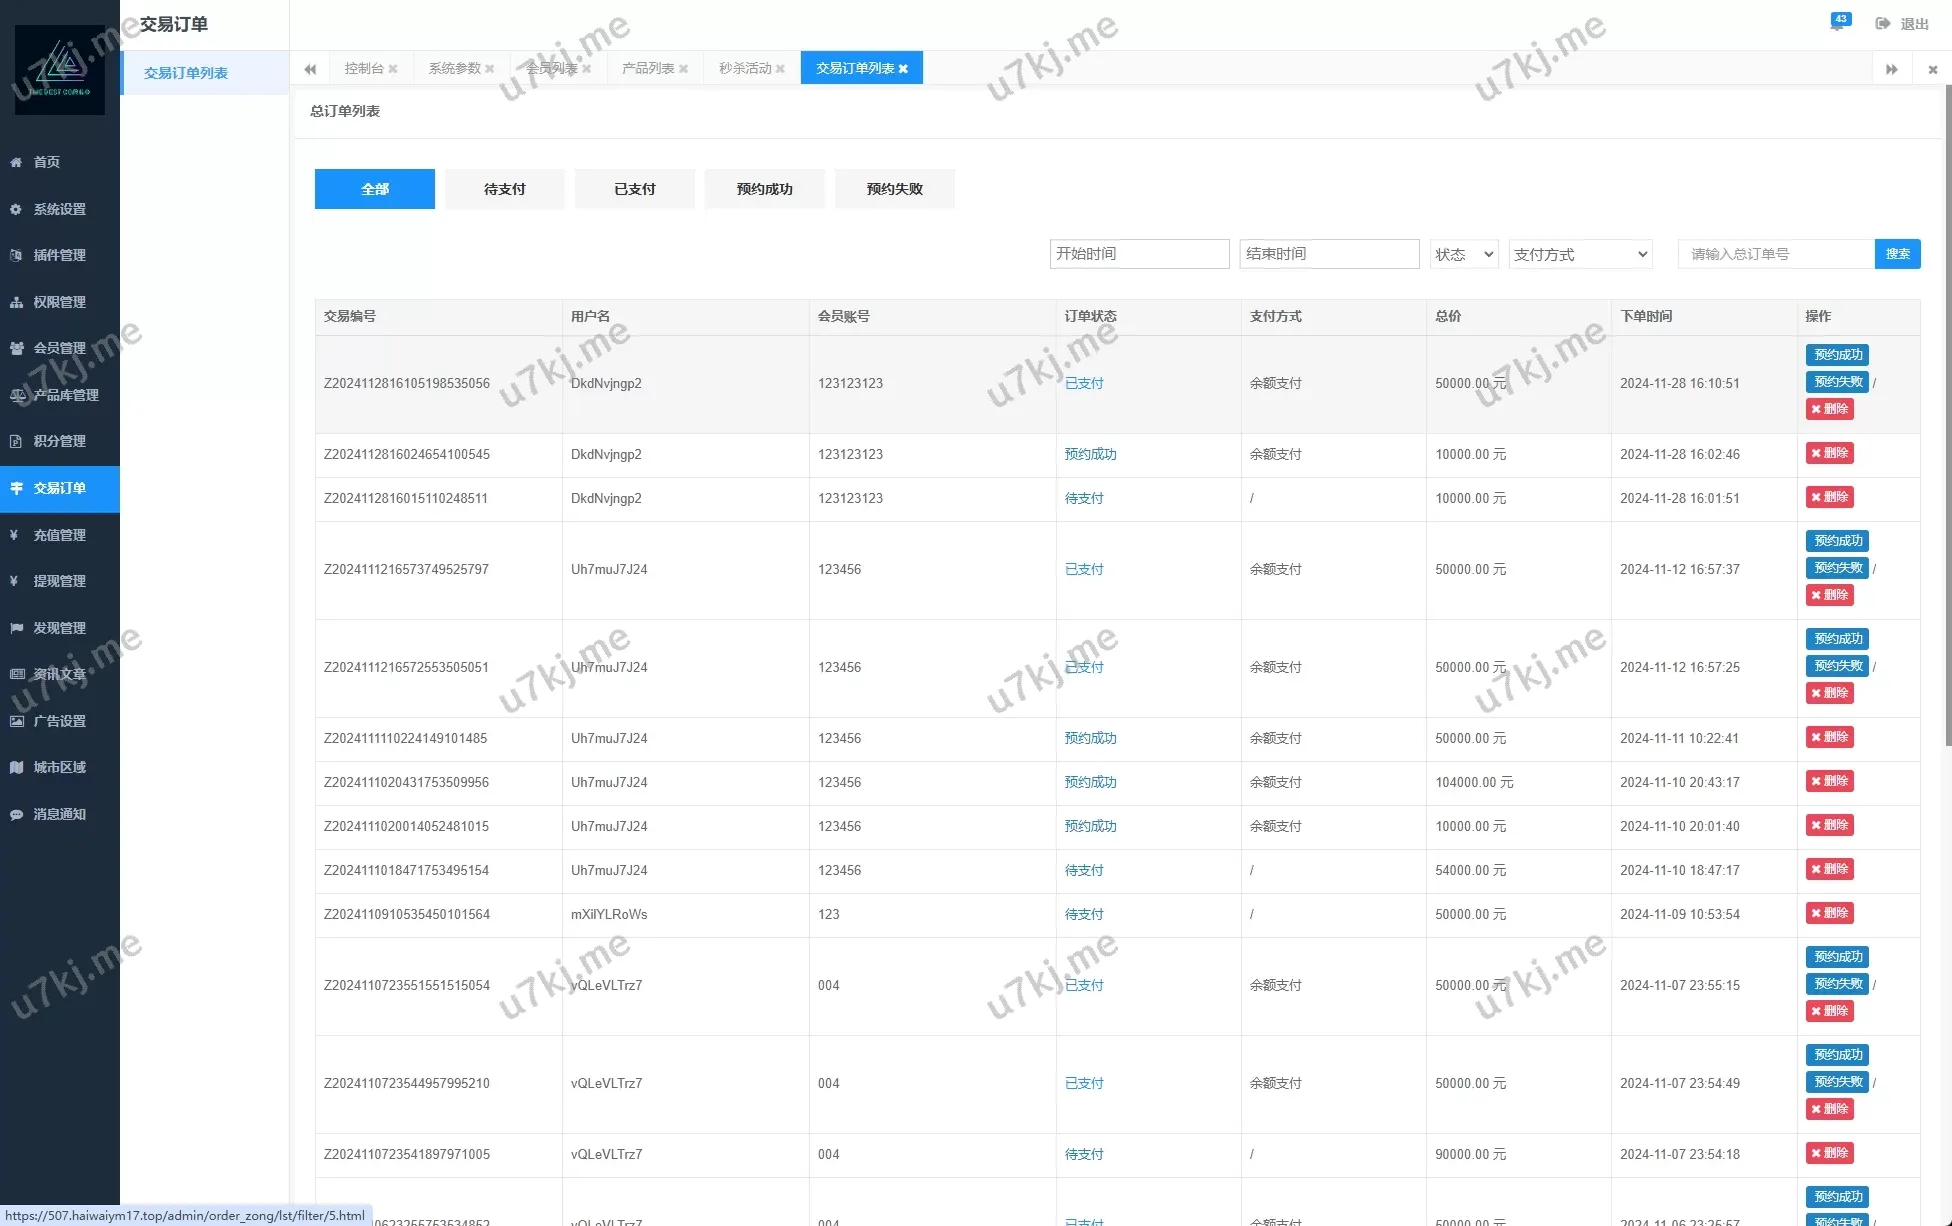Screen dimensions: 1952x1226
Task: Click the 搜索 search button
Action: pyautogui.click(x=1897, y=254)
